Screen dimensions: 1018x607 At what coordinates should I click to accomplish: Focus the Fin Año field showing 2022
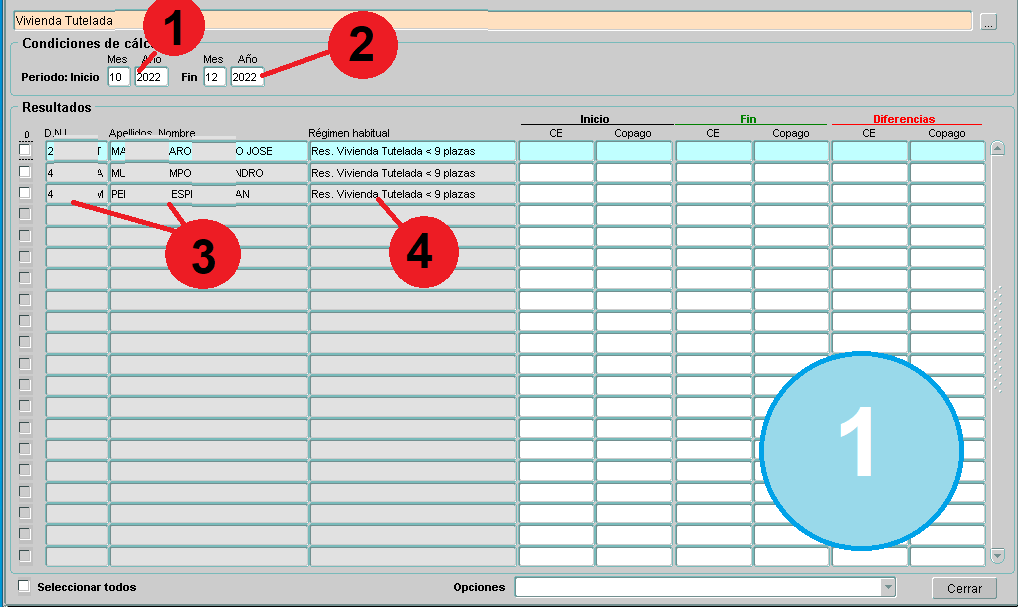pyautogui.click(x=247, y=77)
